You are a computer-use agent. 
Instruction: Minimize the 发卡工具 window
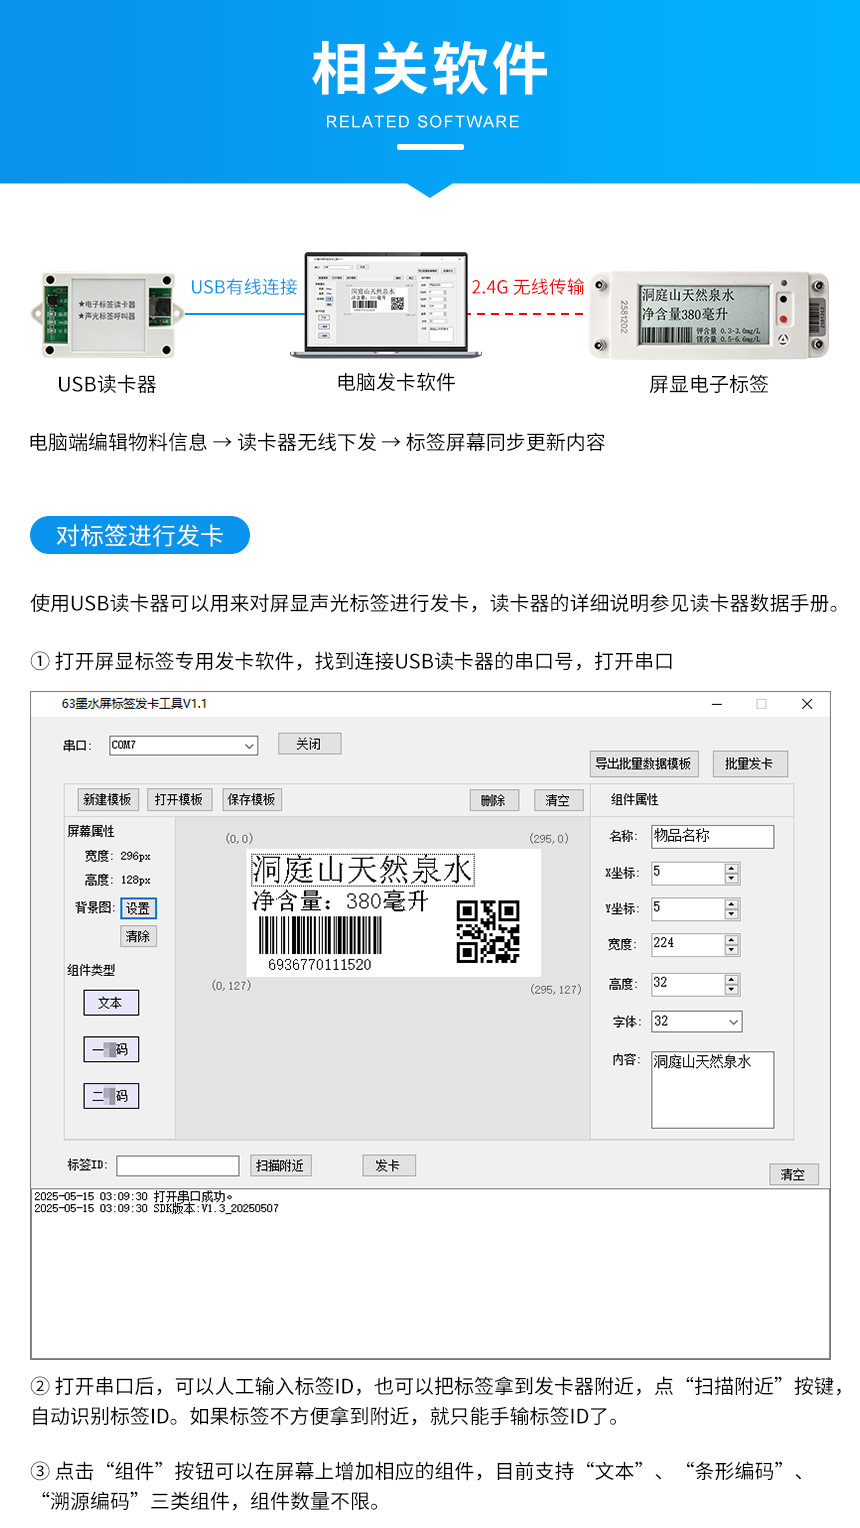[x=717, y=704]
